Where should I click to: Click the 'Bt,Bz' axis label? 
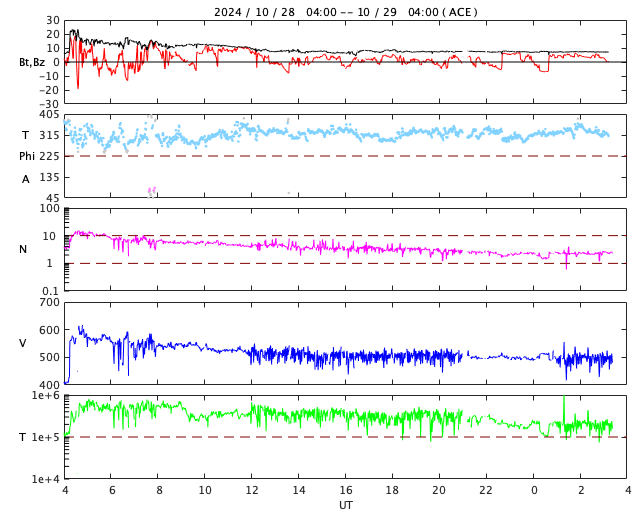32,62
